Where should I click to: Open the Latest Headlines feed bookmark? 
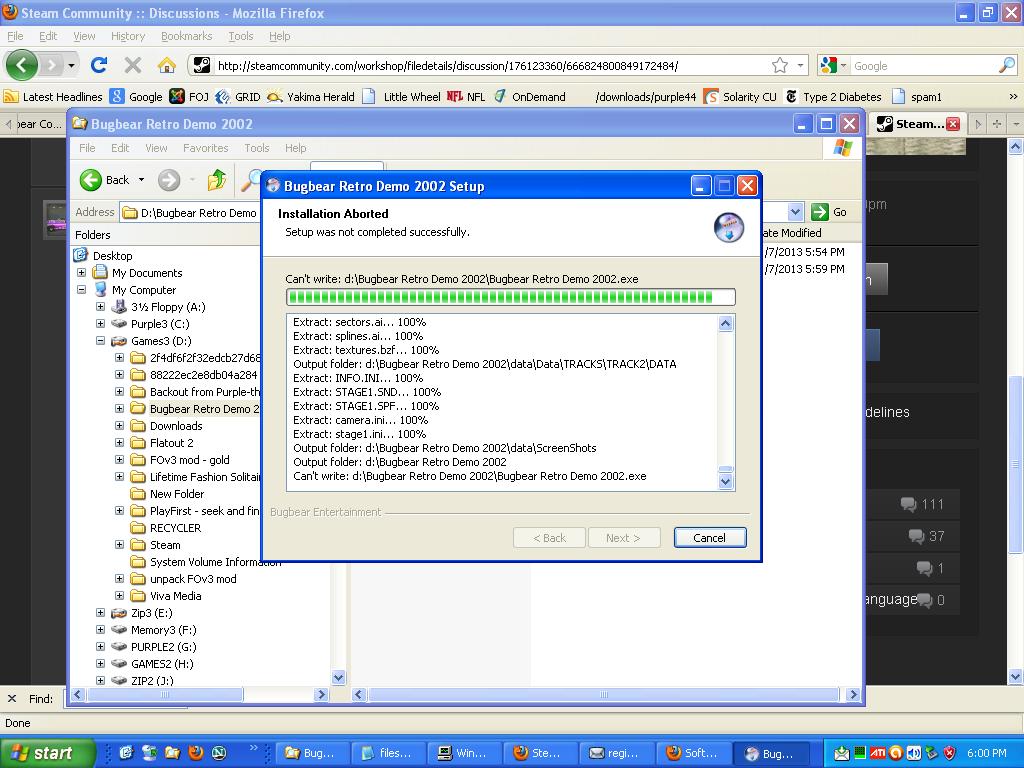point(53,97)
